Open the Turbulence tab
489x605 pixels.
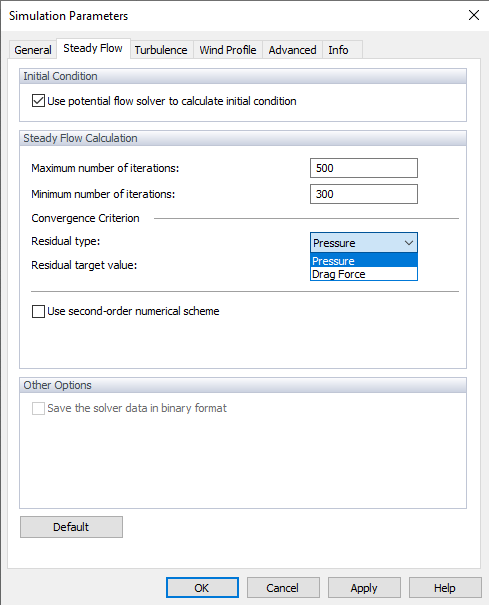pos(161,50)
